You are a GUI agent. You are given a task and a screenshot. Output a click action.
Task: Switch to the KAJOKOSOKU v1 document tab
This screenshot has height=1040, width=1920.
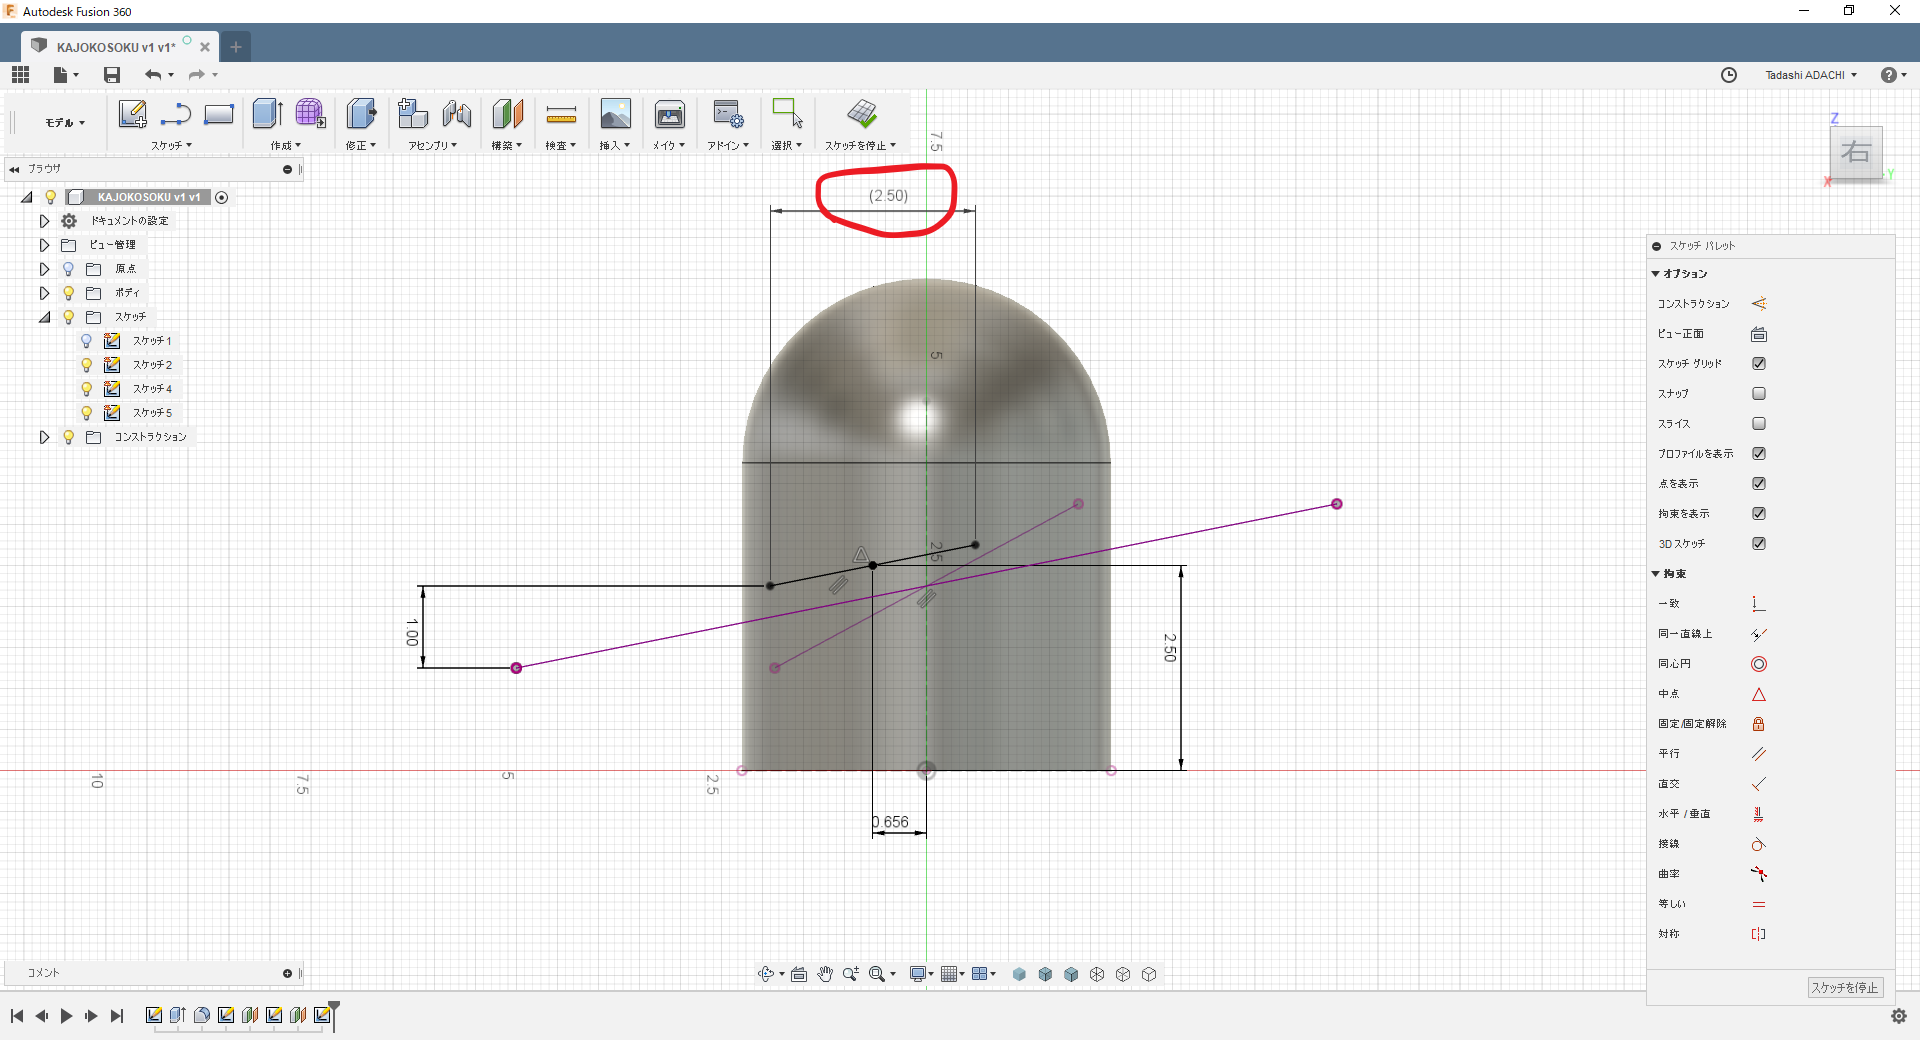(x=116, y=47)
